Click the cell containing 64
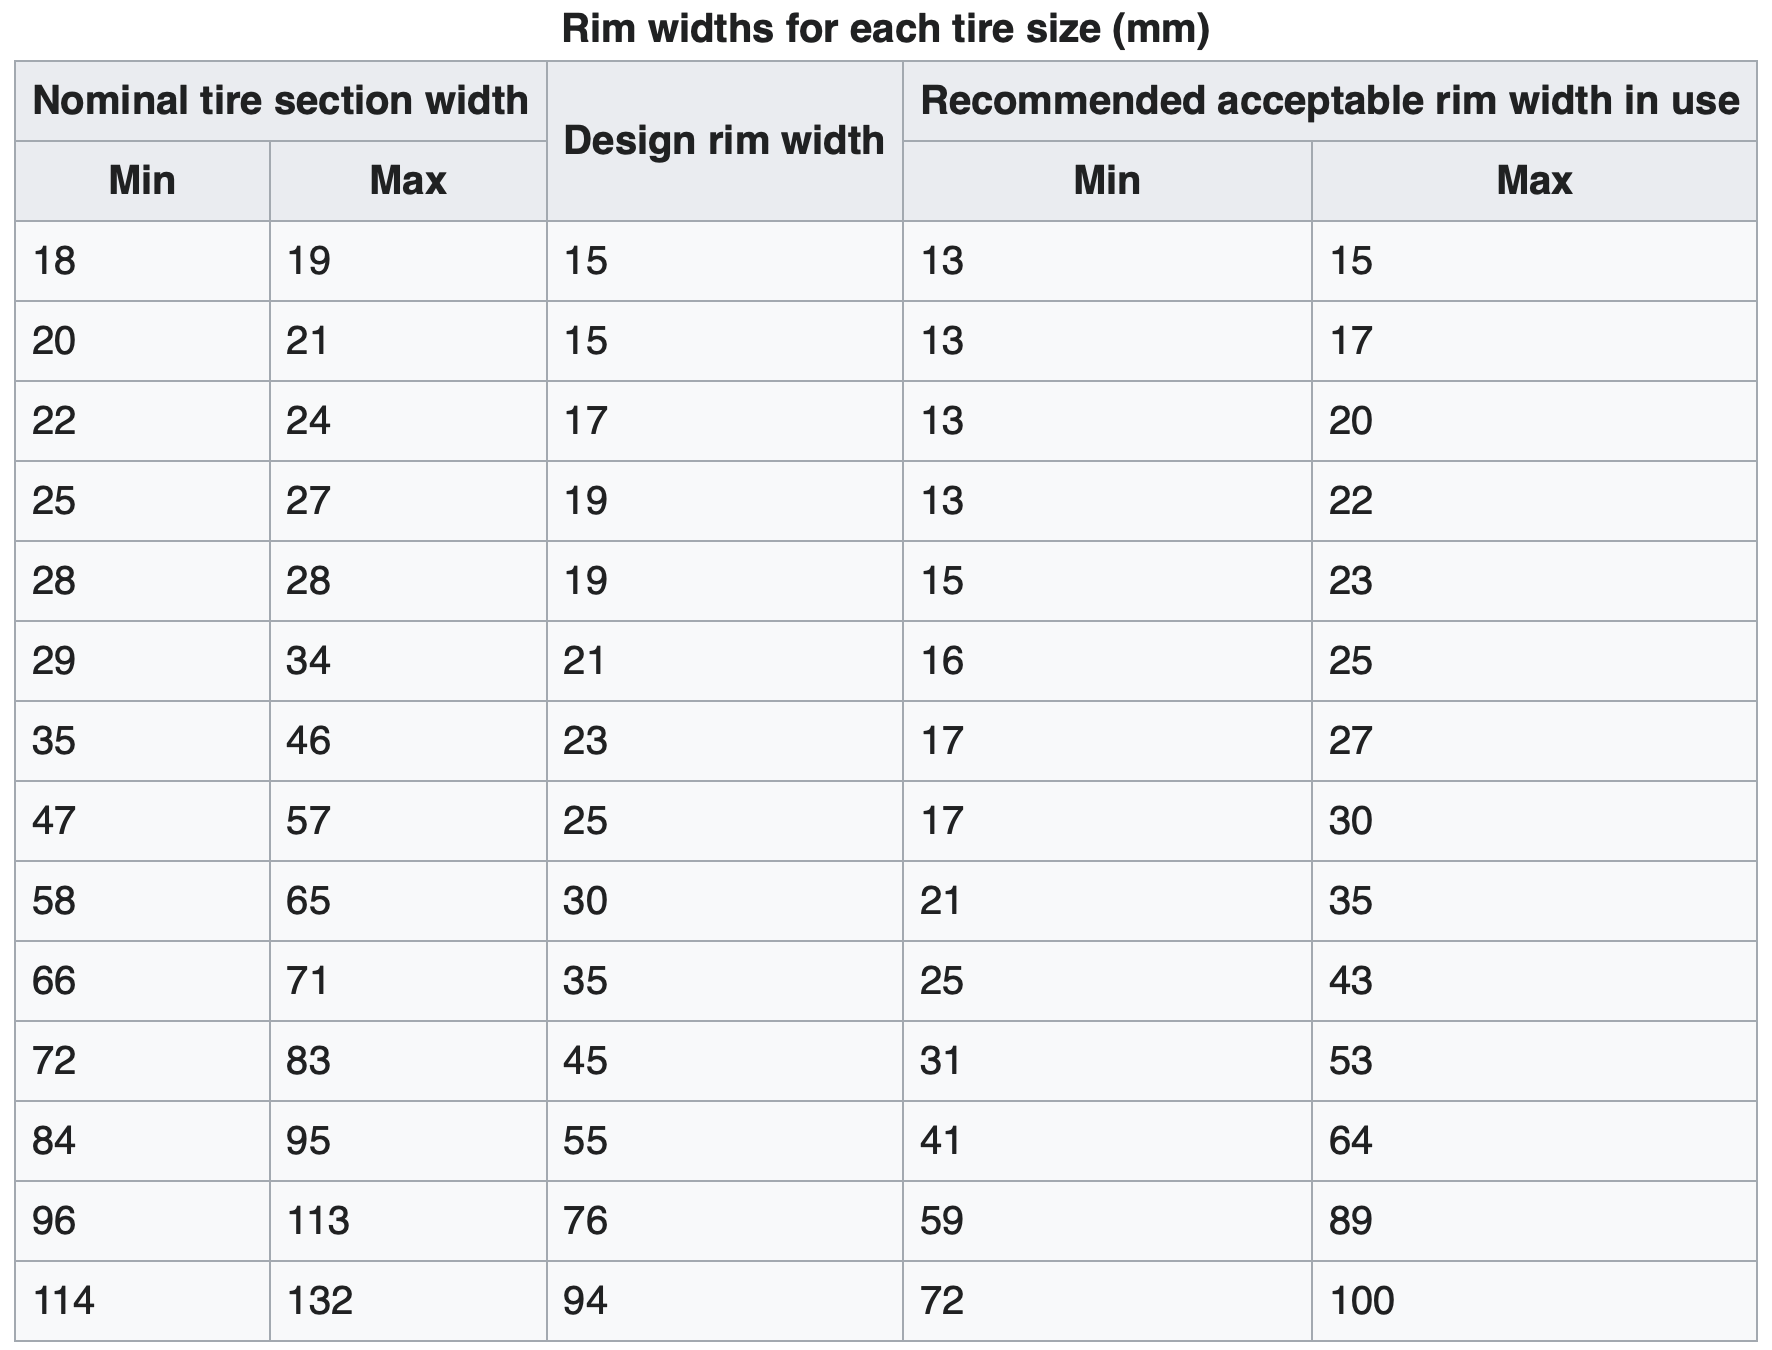The height and width of the screenshot is (1350, 1772). click(x=1350, y=1141)
